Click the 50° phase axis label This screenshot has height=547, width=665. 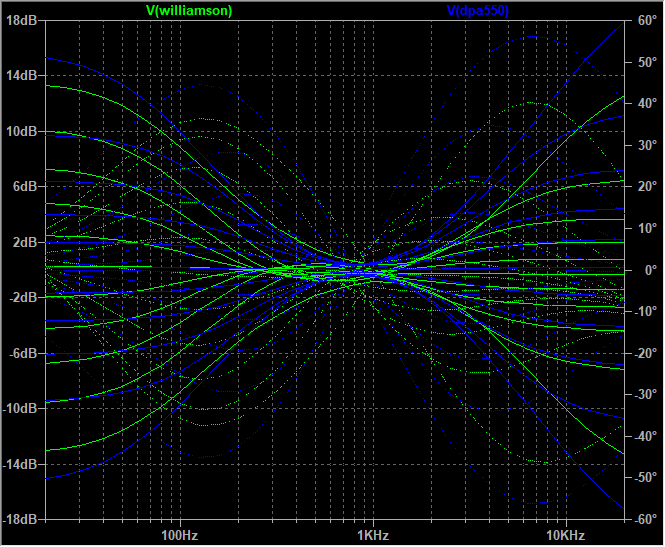click(x=647, y=62)
